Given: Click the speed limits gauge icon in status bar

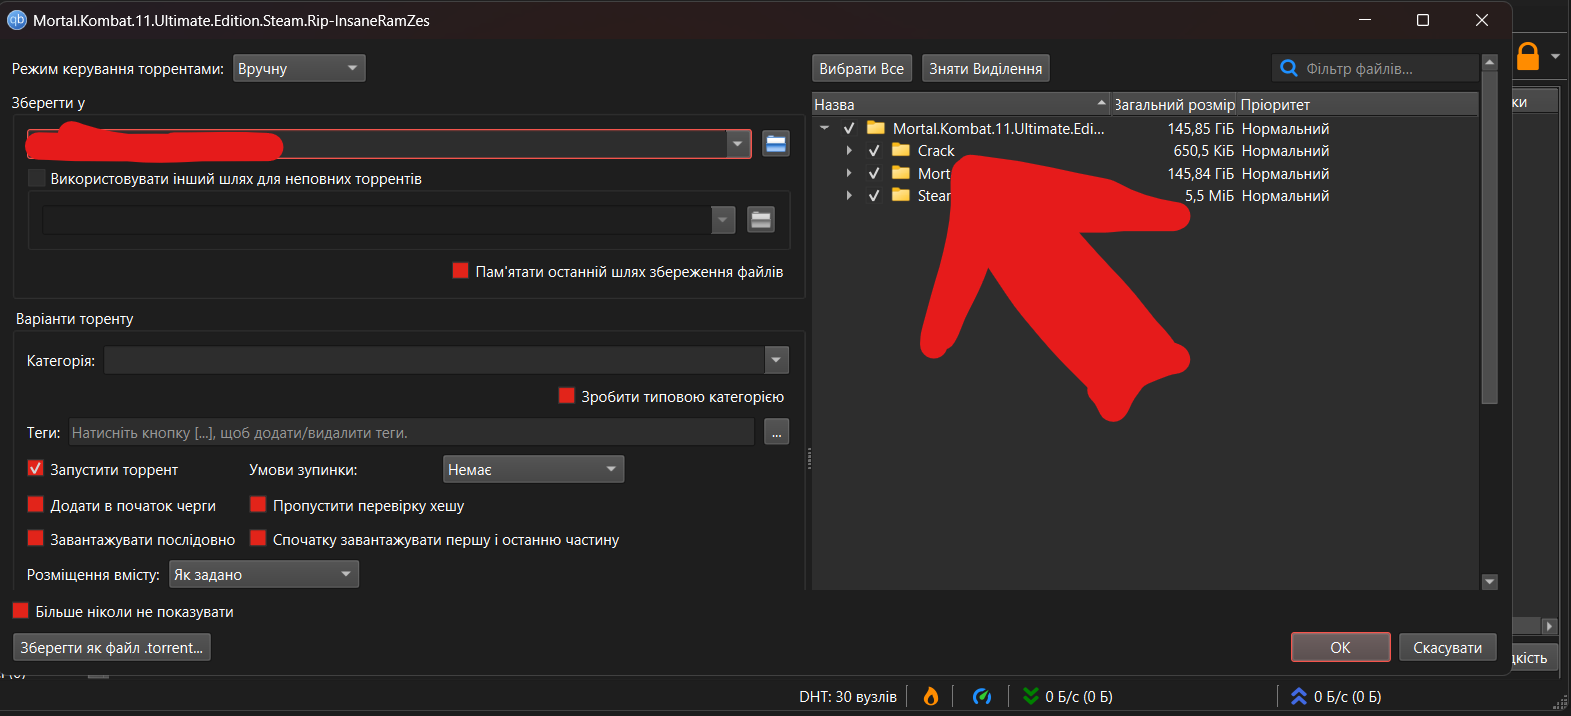Looking at the screenshot, I should (x=982, y=696).
